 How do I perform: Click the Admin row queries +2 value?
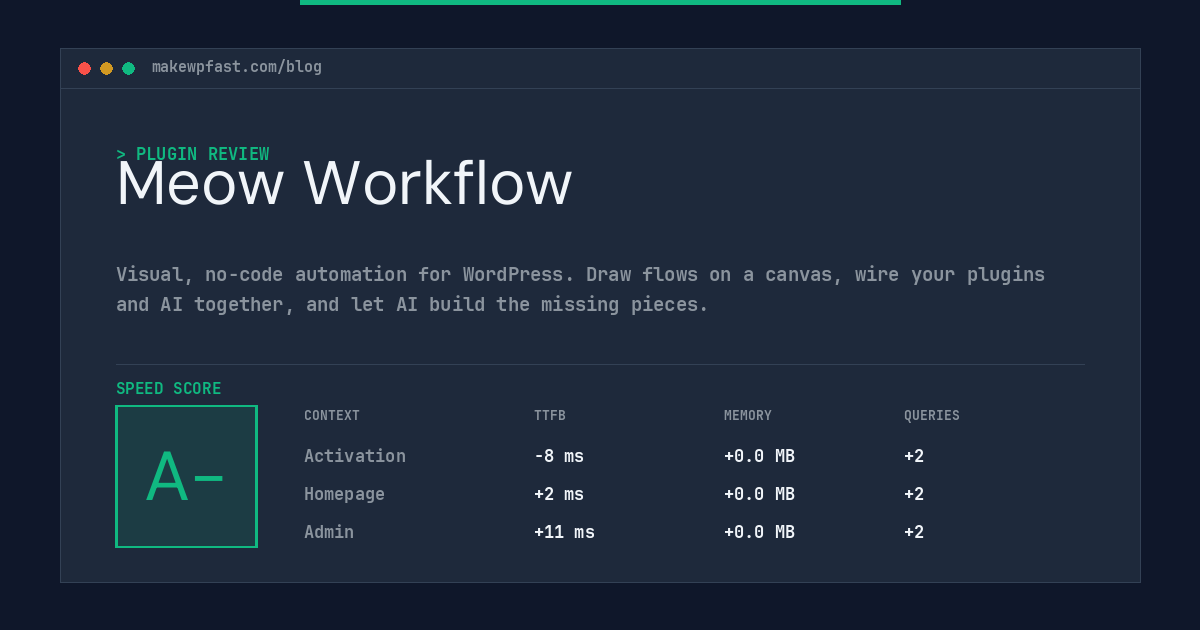914,532
